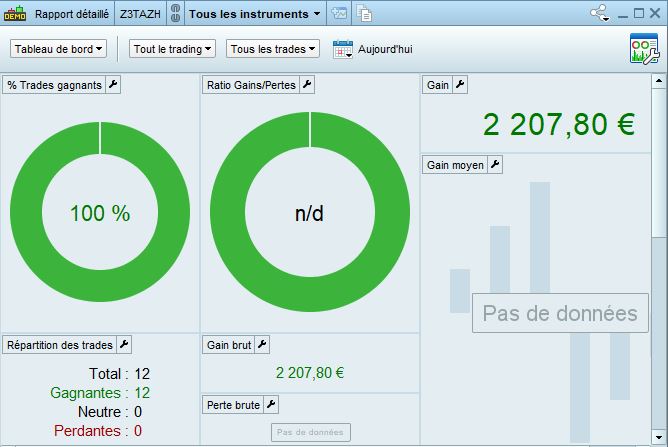Click the vertical scrollbar thumb
The width and height of the screenshot is (668, 447).
659,162
